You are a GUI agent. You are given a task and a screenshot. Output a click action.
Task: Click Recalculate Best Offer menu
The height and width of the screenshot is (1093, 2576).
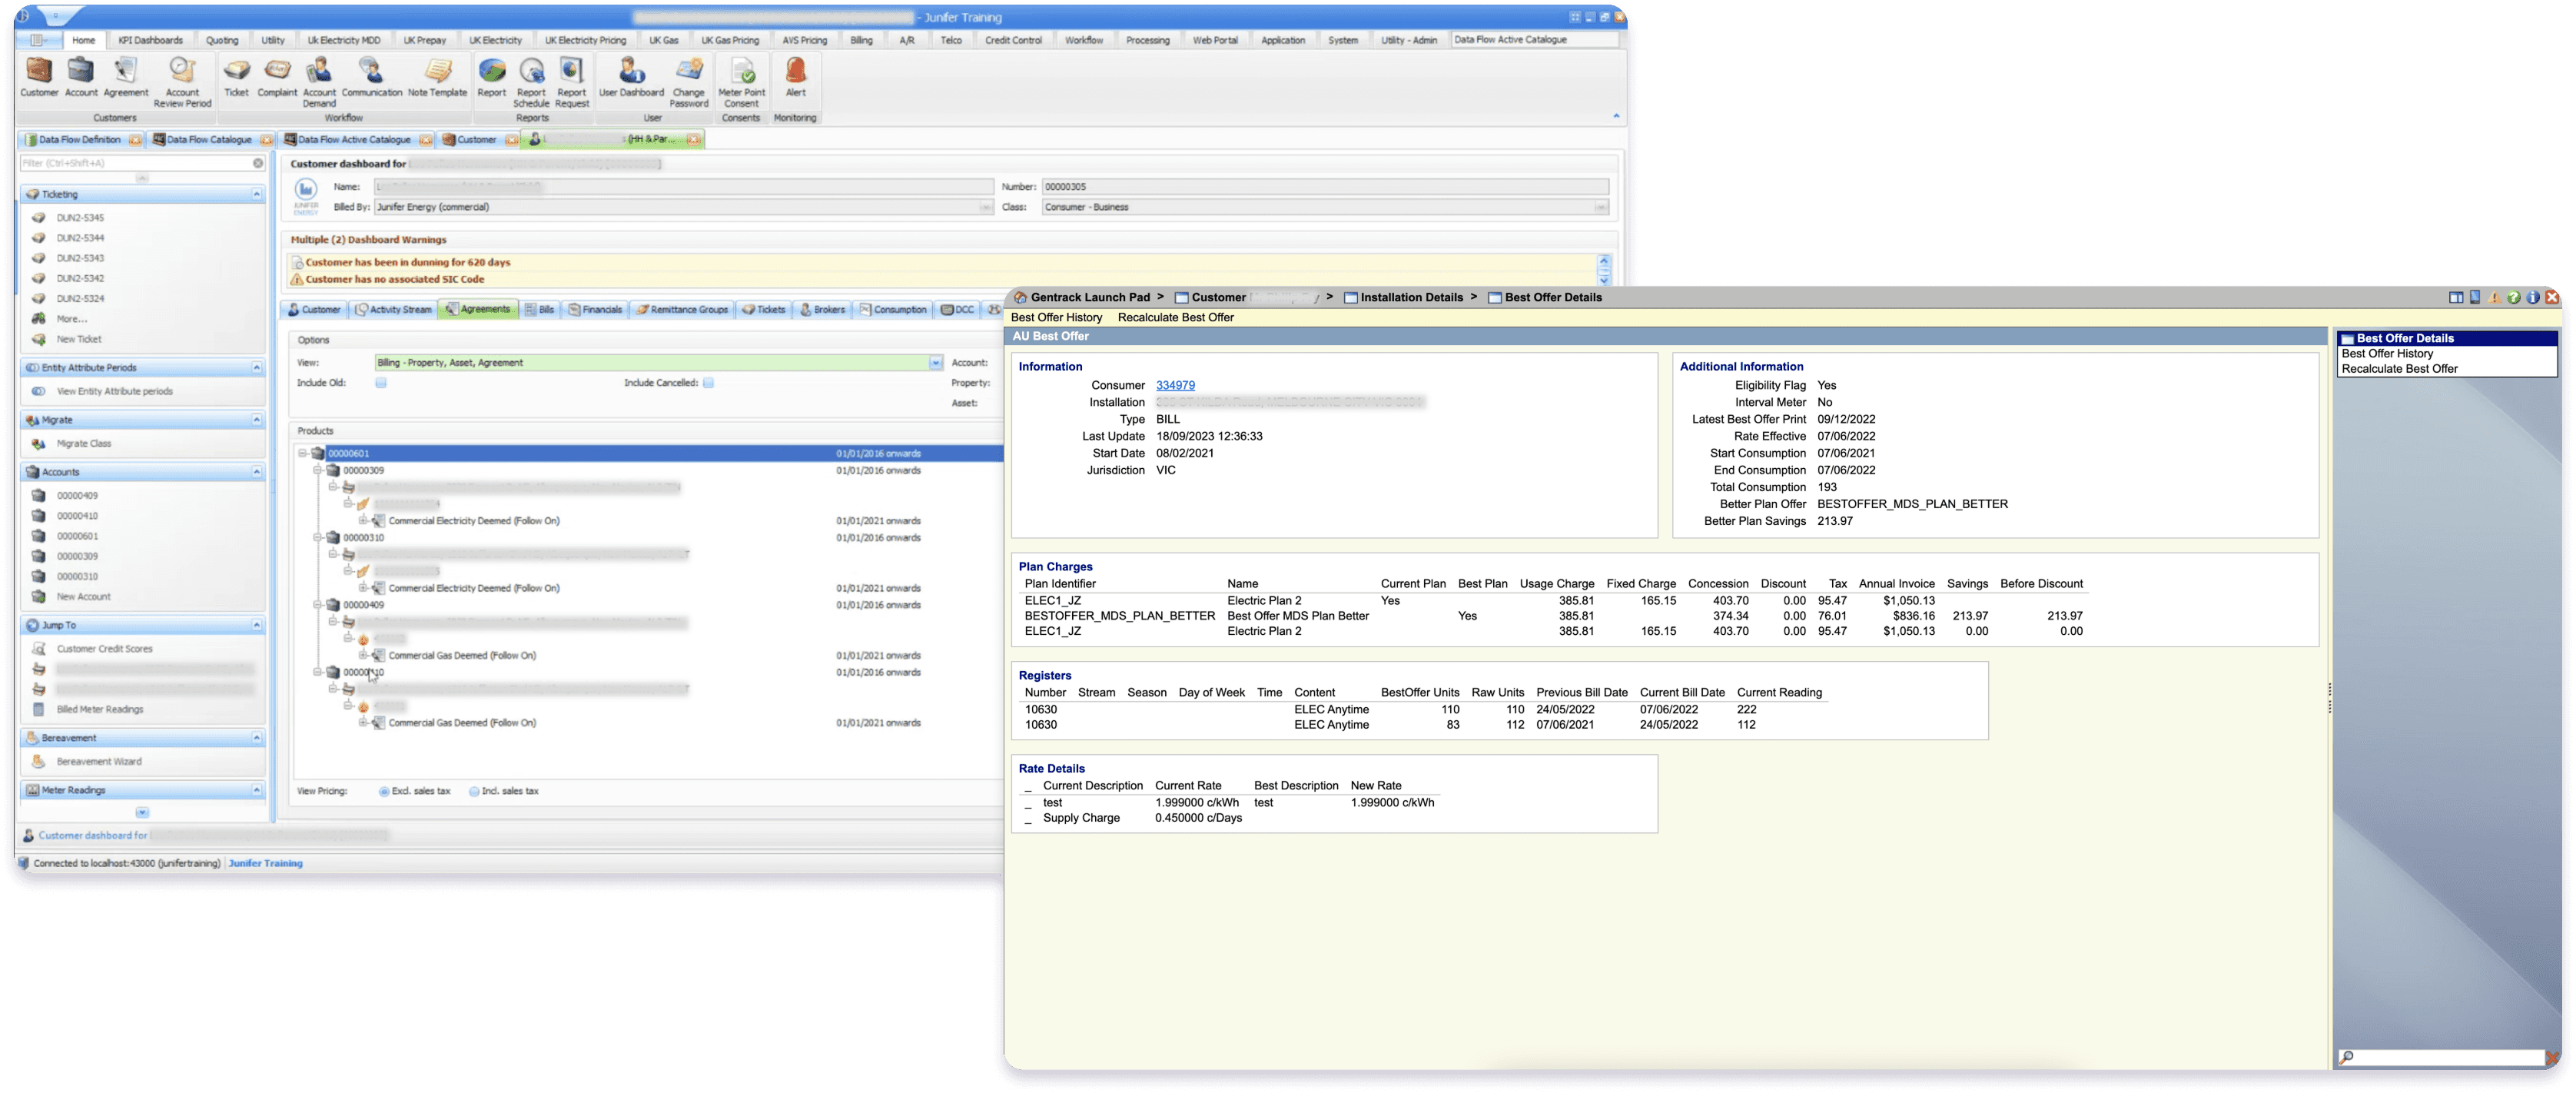tap(1175, 318)
